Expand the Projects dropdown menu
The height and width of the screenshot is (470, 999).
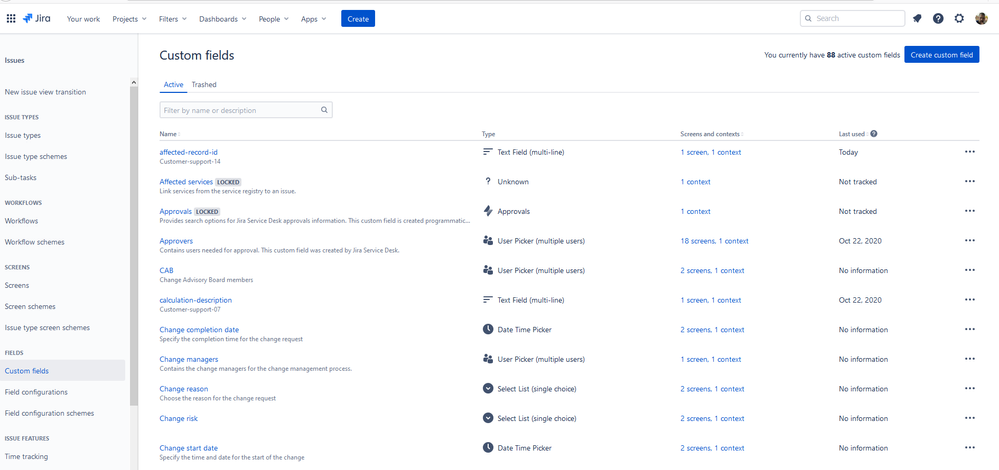129,19
